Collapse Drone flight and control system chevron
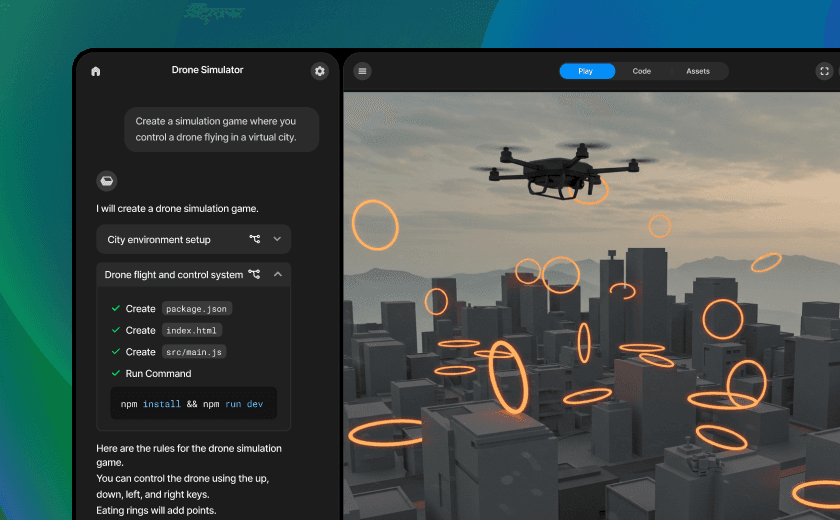 click(278, 274)
